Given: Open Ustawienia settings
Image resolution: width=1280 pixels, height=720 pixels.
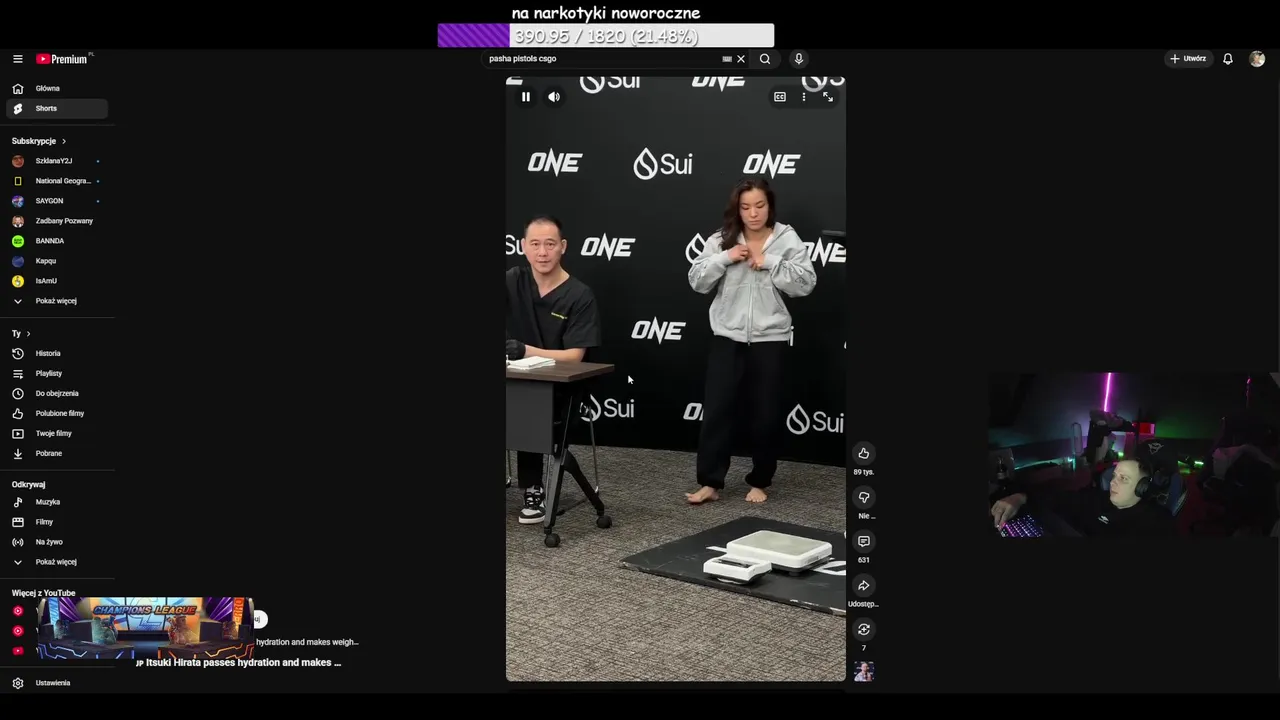Looking at the screenshot, I should (58, 683).
